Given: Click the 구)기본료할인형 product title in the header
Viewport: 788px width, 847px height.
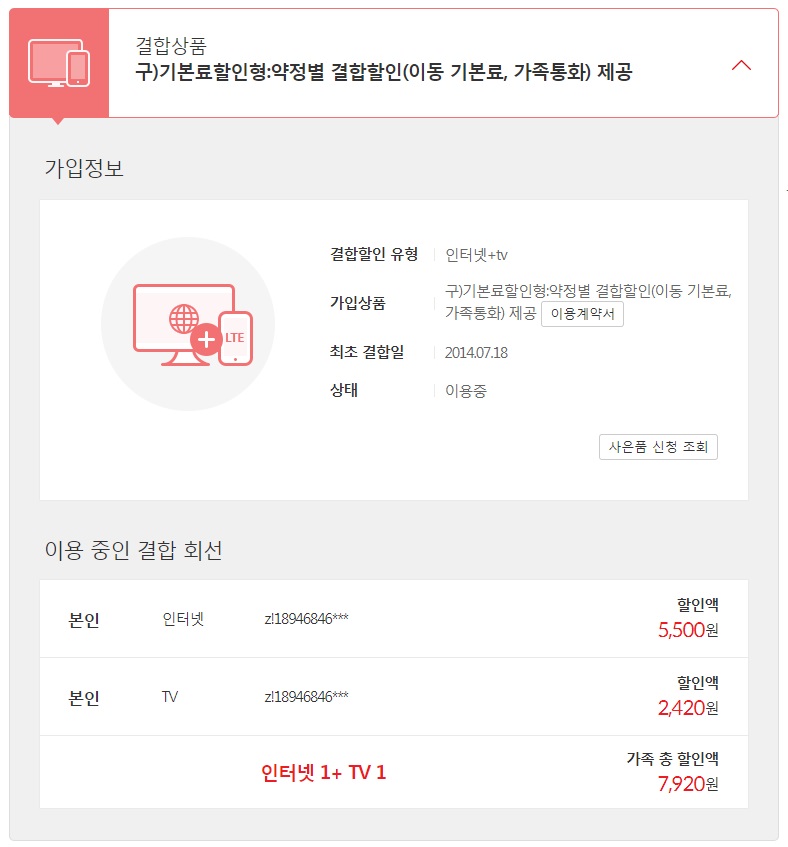Looking at the screenshot, I should point(383,73).
